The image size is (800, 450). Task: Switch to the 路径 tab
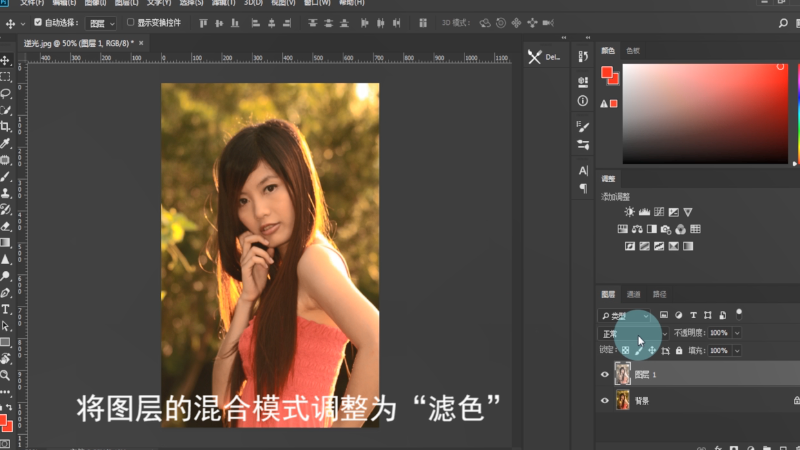pos(659,294)
